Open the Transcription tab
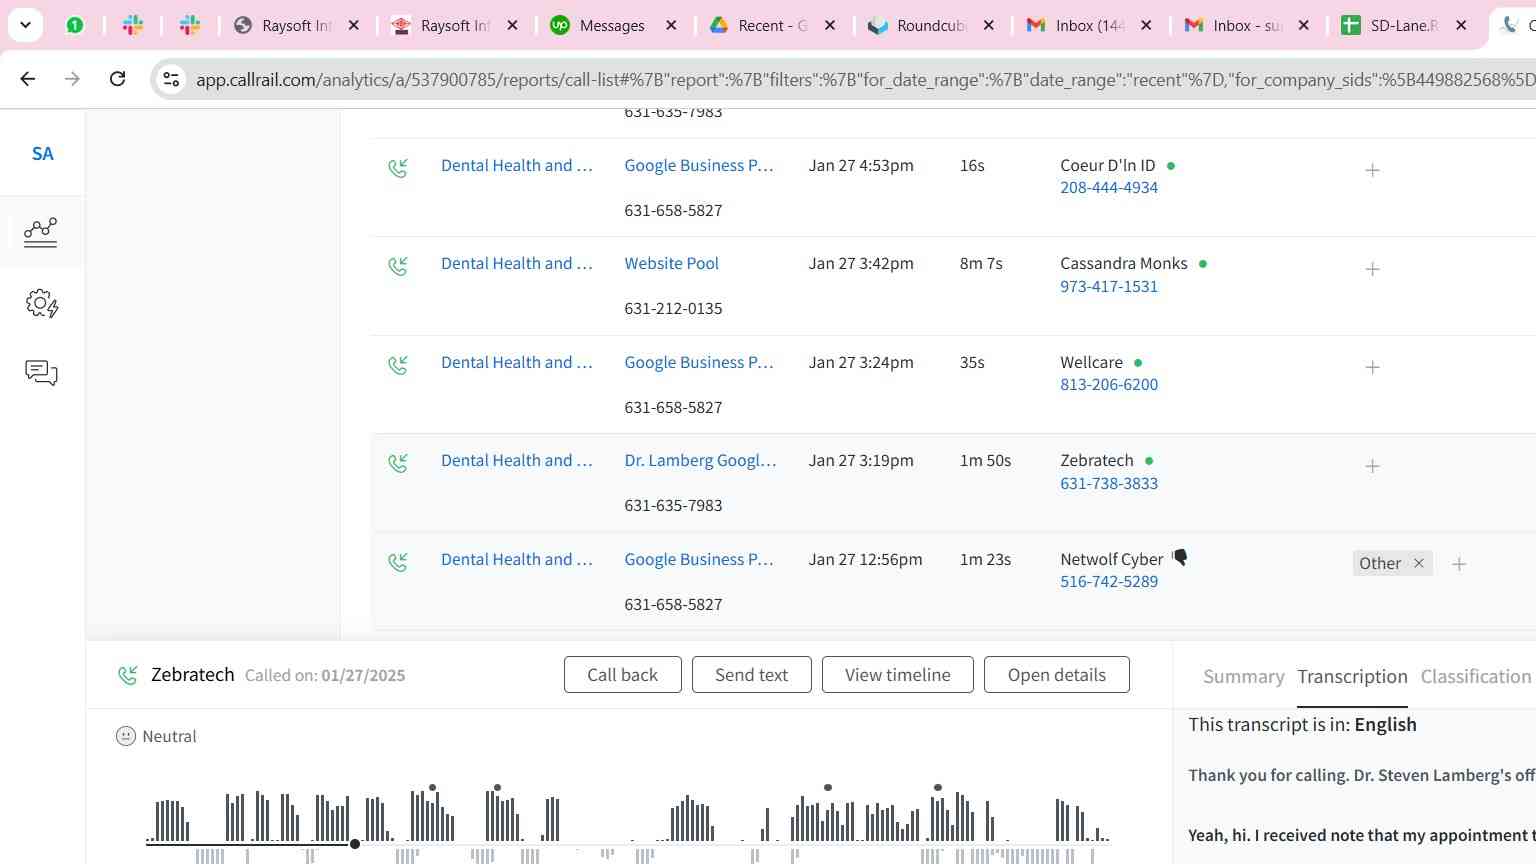The width and height of the screenshot is (1536, 864). [1352, 677]
